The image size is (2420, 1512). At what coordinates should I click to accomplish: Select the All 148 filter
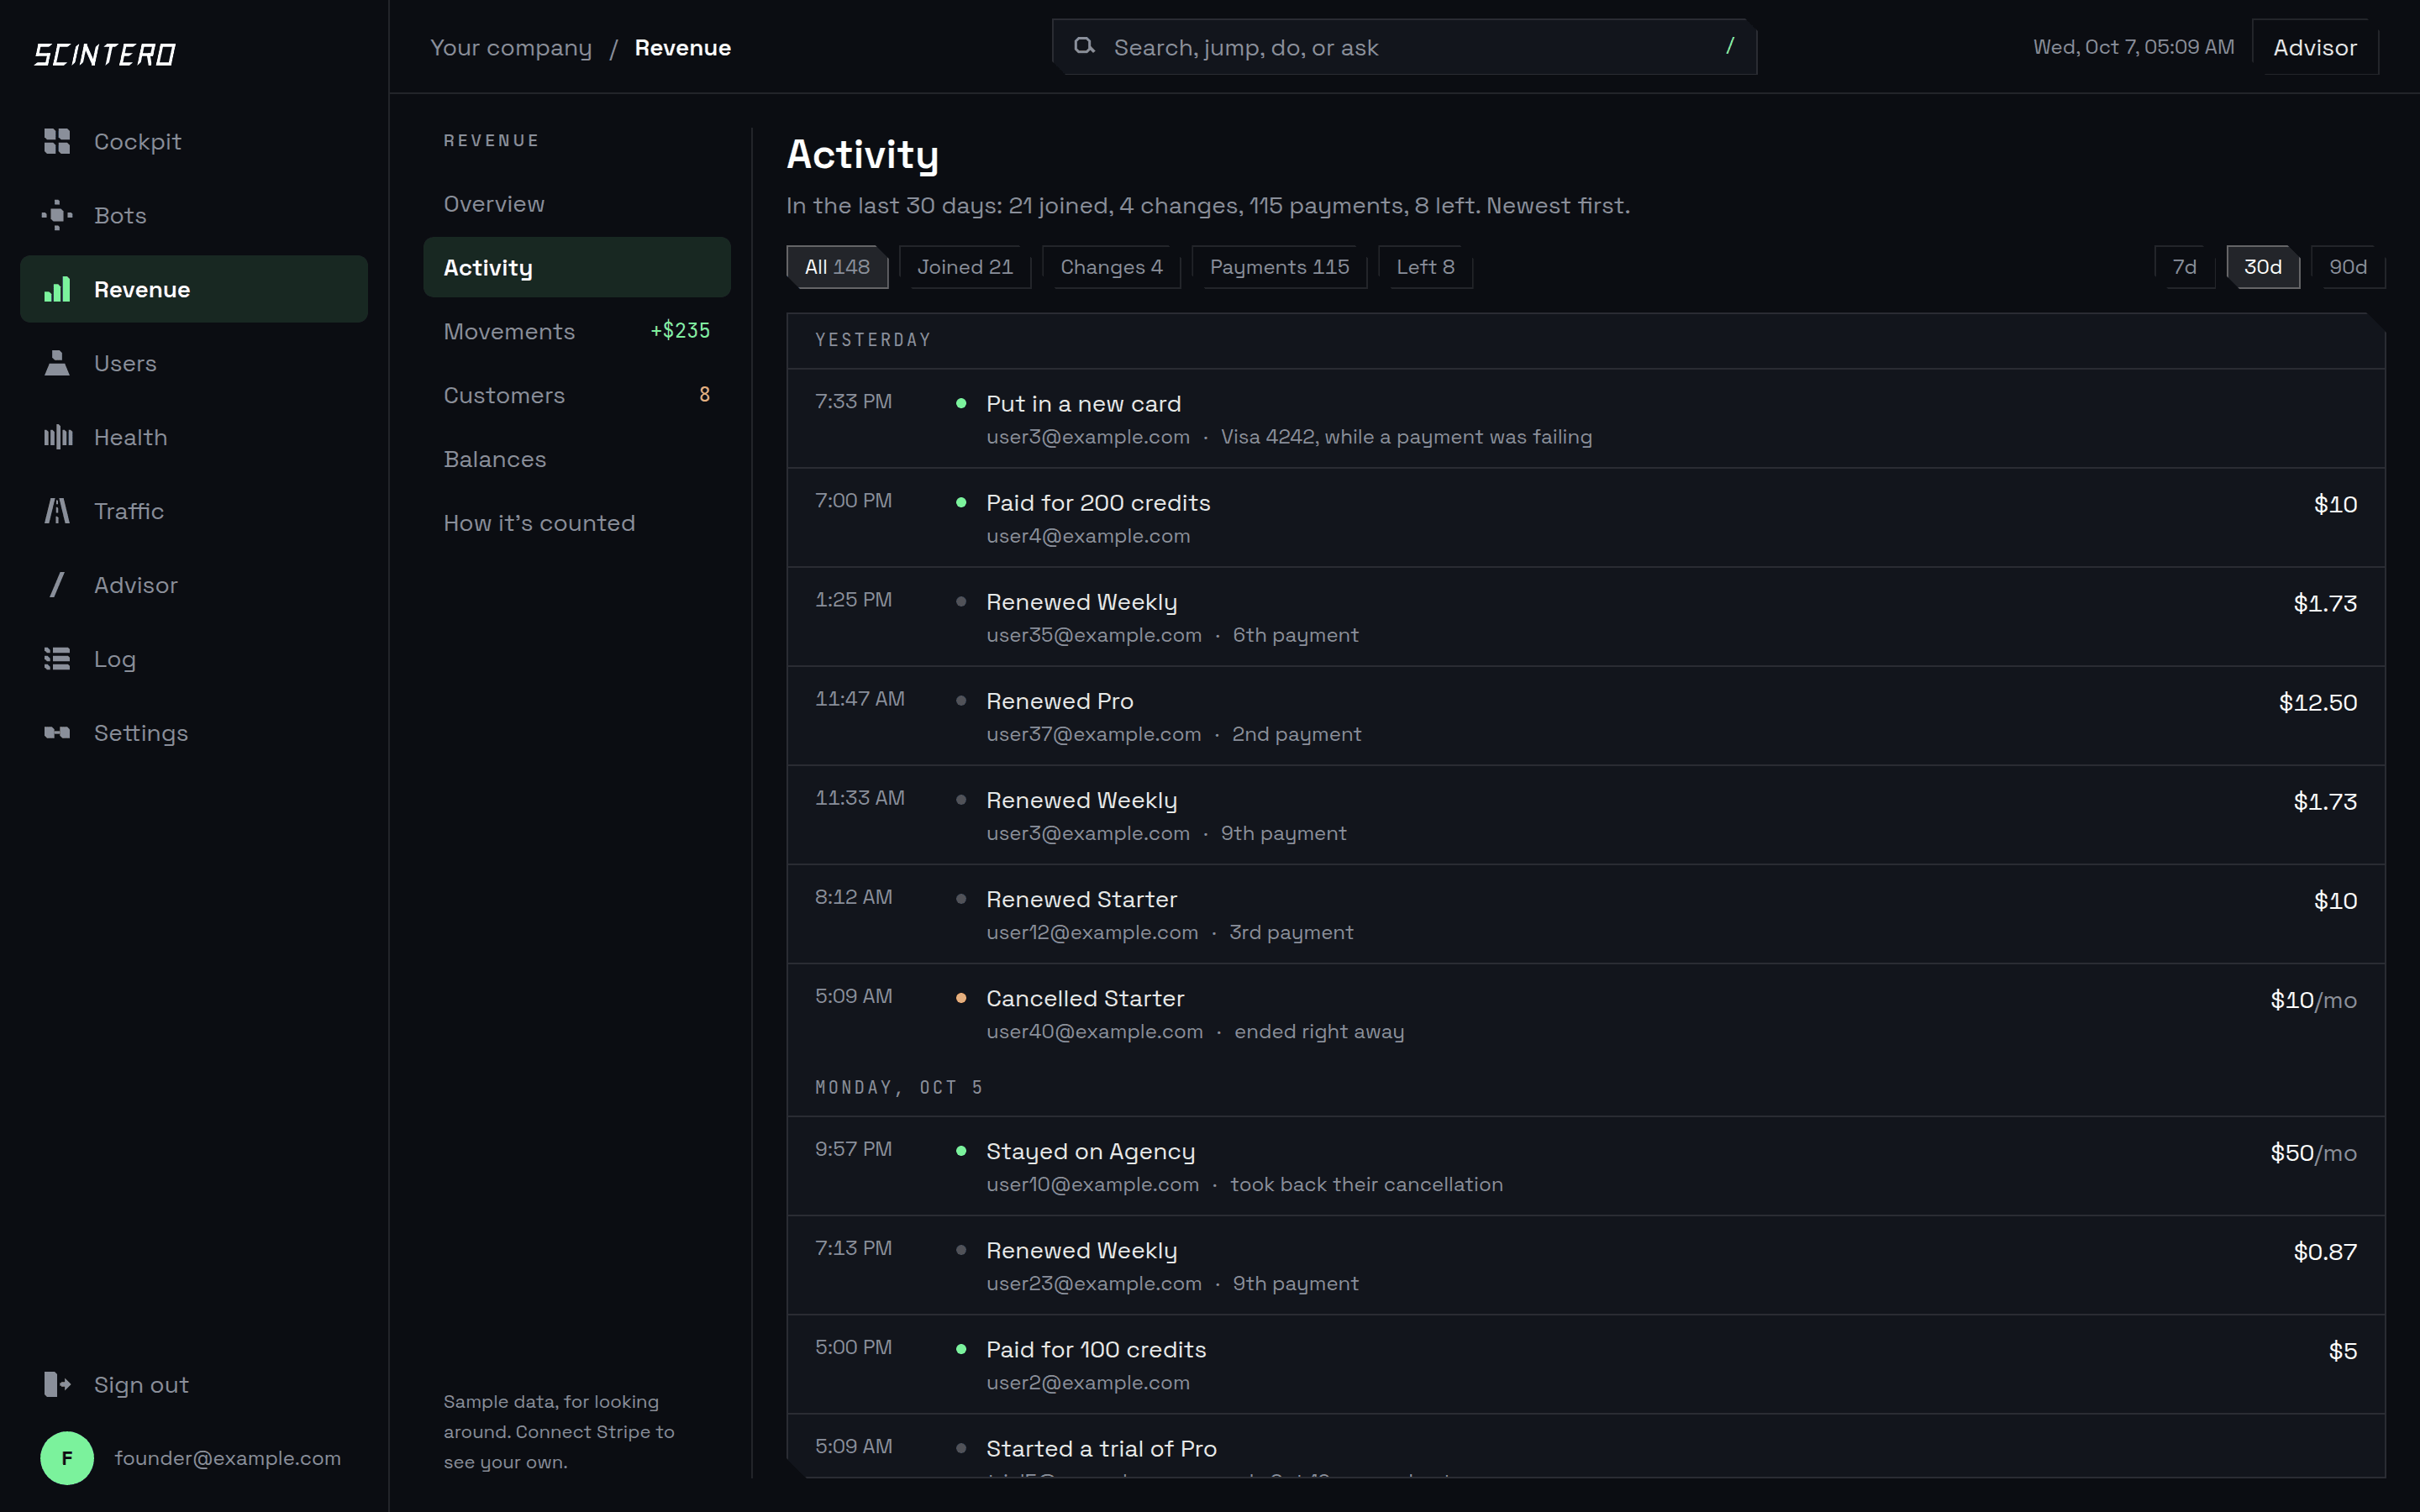837,267
